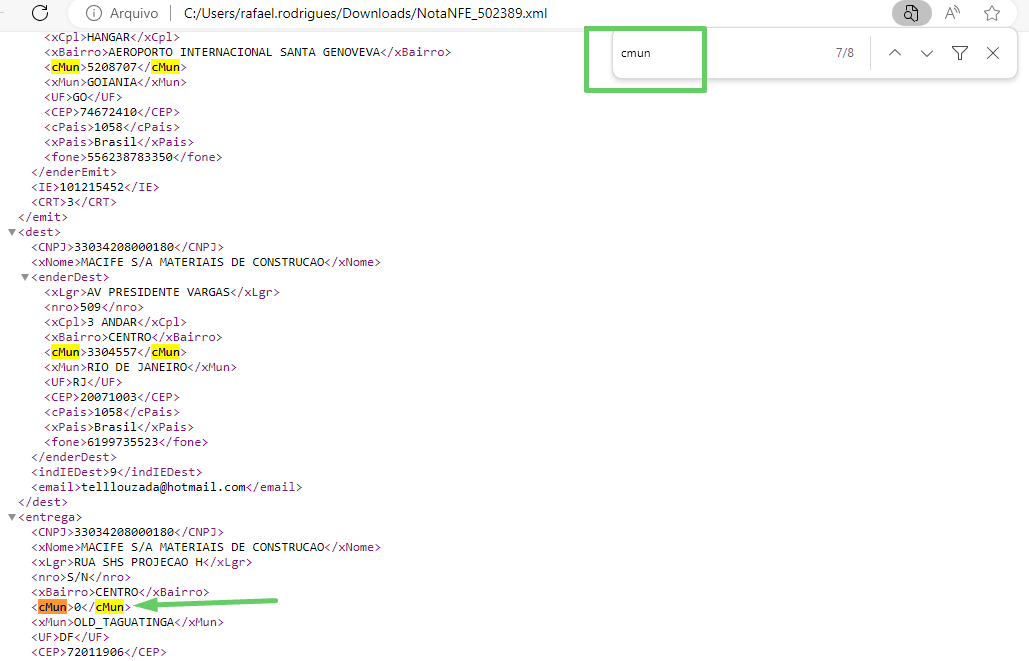
Task: Select the UF value RJ
Action: tap(80, 382)
